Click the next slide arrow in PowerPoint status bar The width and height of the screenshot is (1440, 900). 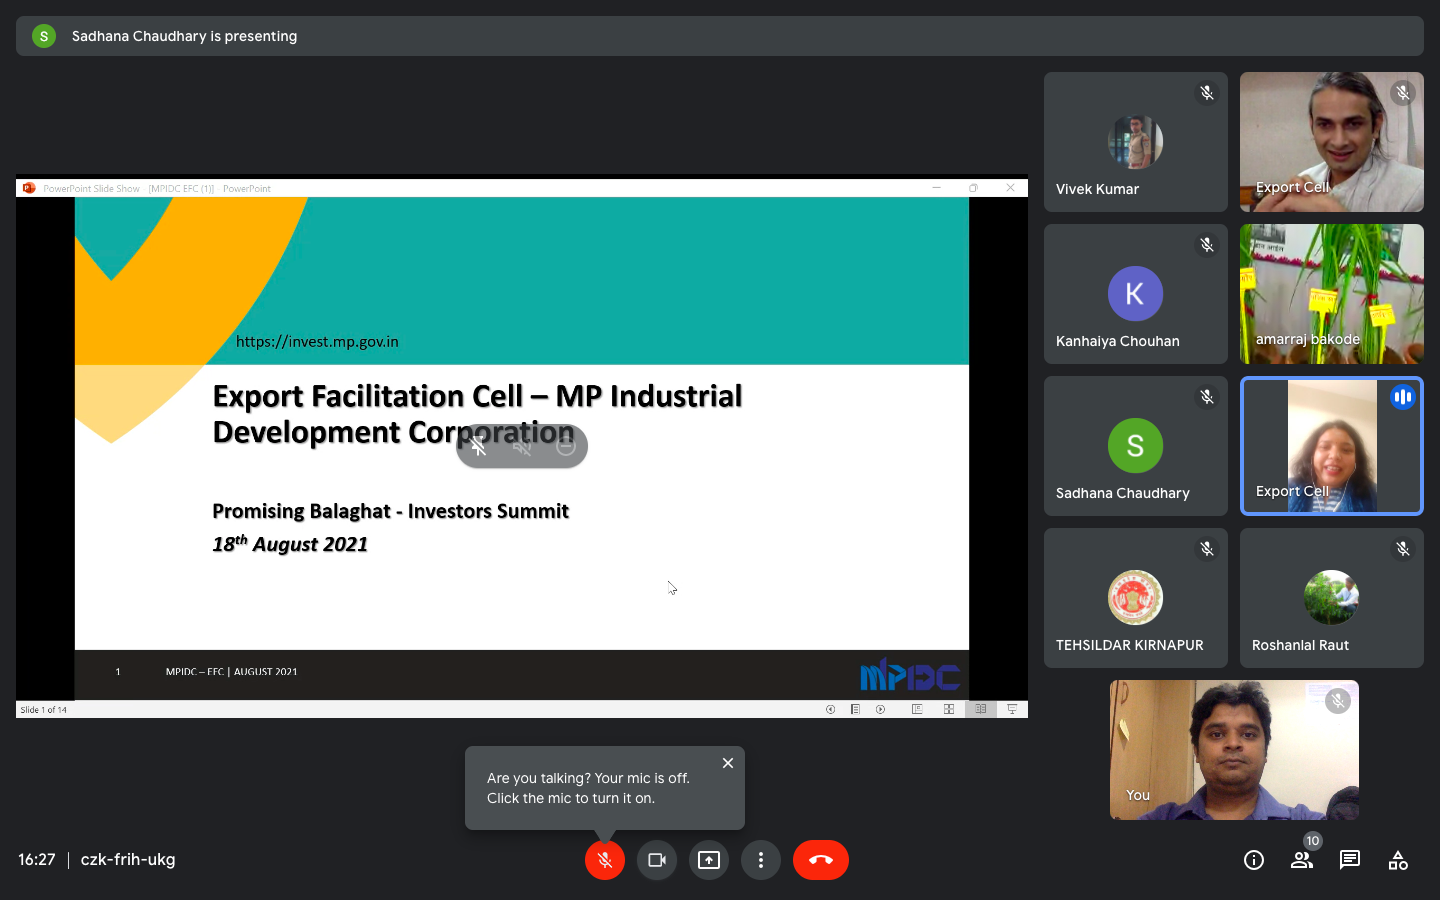click(880, 709)
